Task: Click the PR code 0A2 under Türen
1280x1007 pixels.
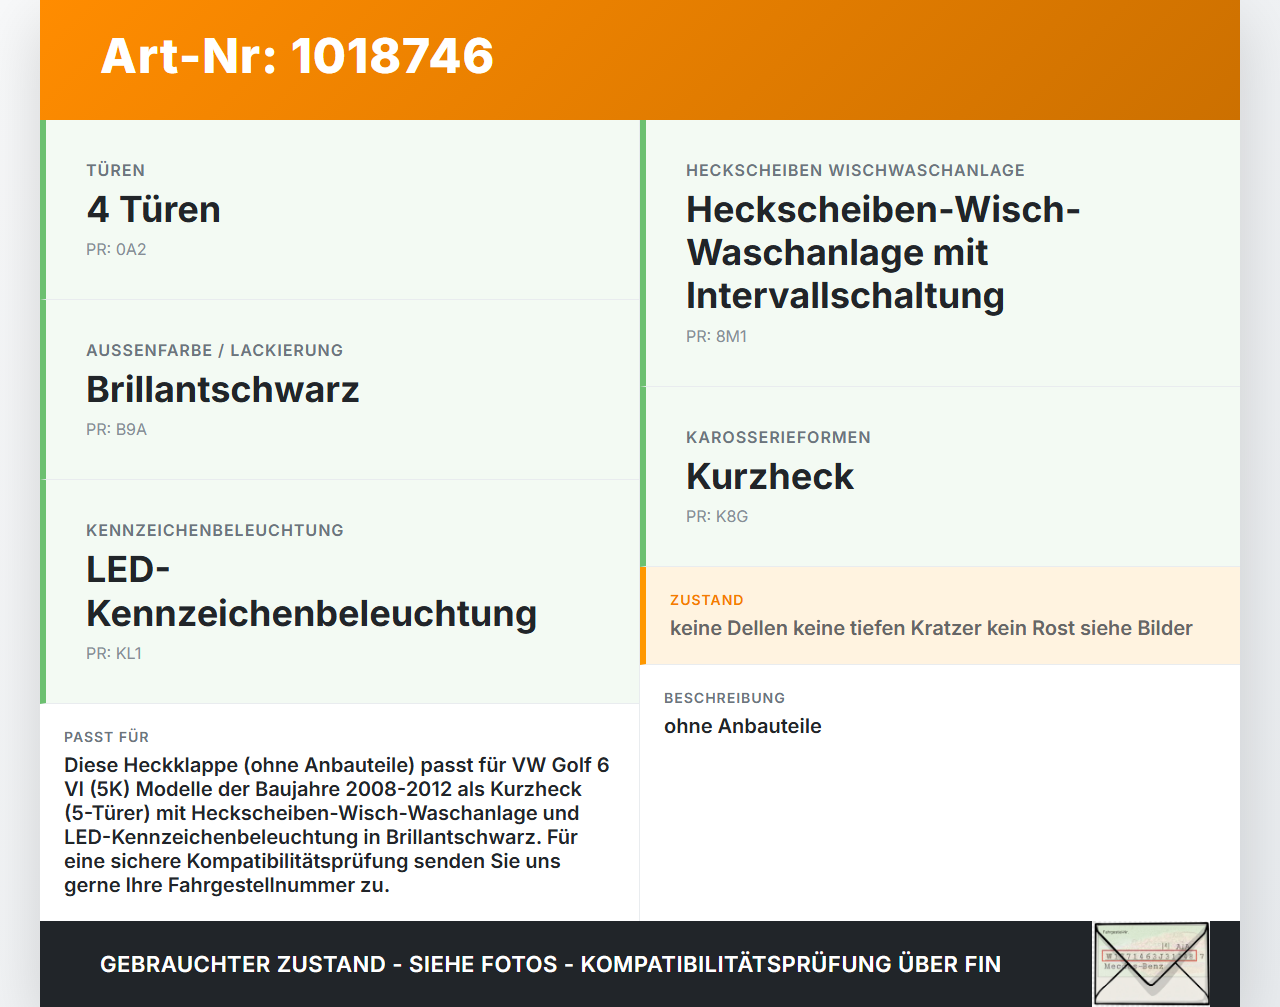Action: [x=116, y=249]
